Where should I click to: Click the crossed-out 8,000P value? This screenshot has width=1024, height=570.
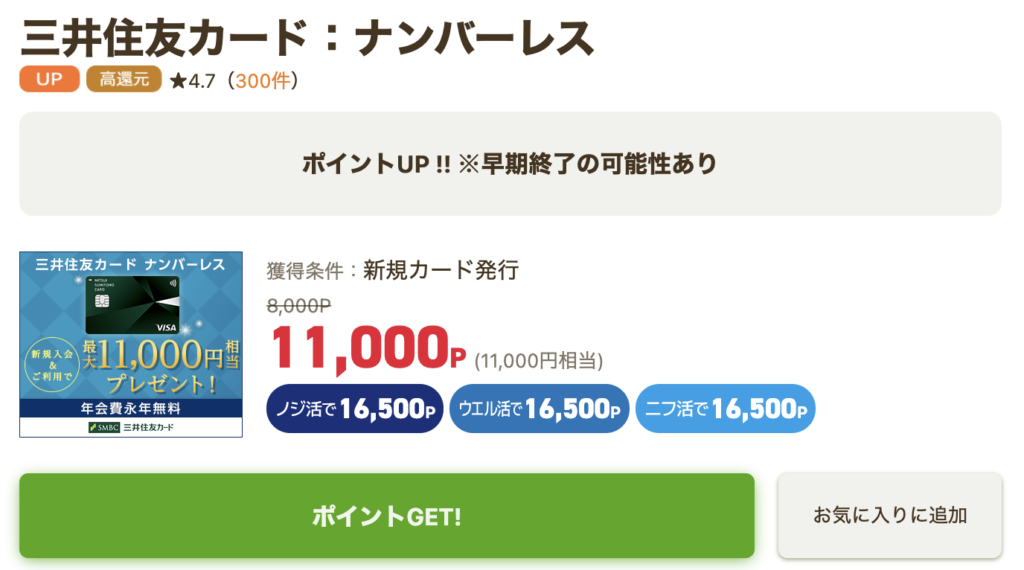[x=299, y=306]
